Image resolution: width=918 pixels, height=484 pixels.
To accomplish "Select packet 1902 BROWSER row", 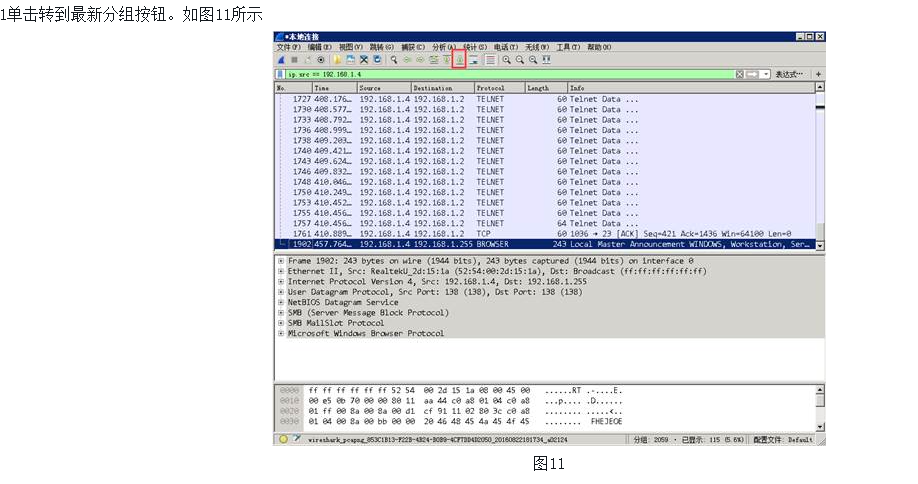I will click(544, 244).
